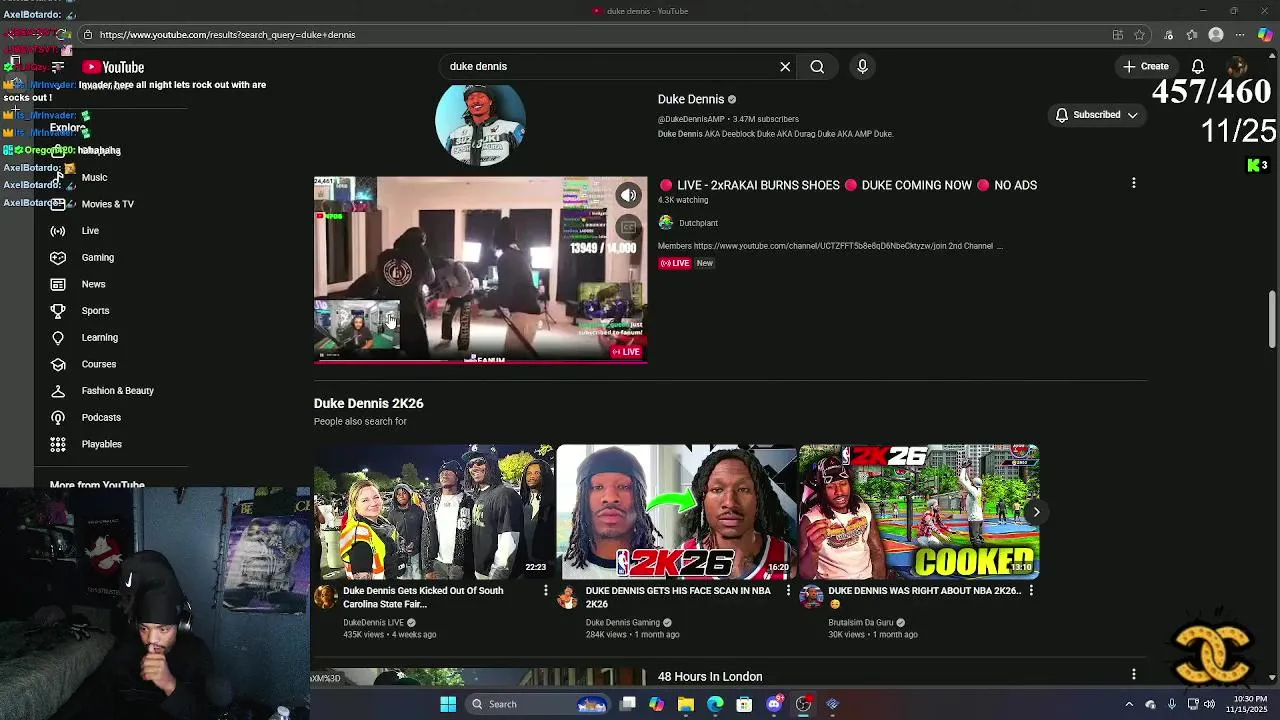Open YouTube notifications bell

1197,66
